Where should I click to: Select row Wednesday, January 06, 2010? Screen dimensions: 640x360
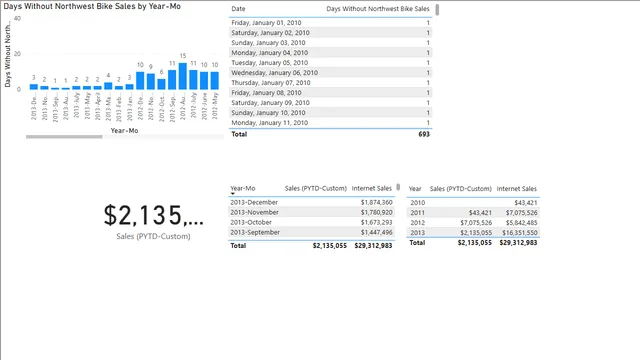(330, 73)
